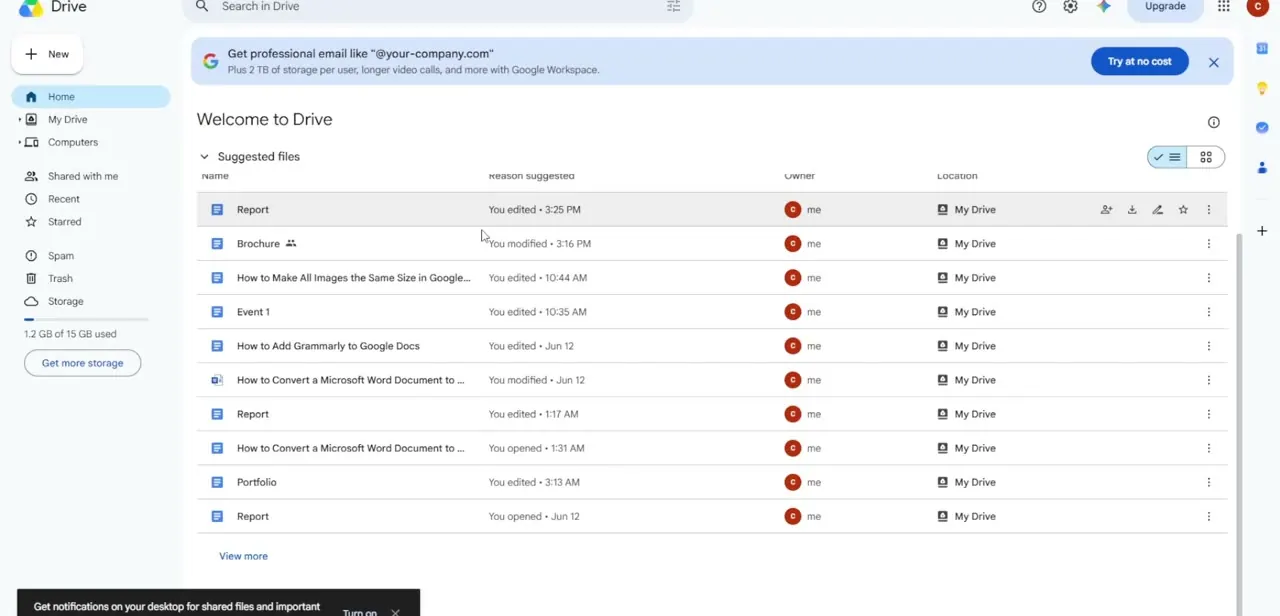Open Google Keep side panel icon
This screenshot has width=1280, height=616.
coord(1262,89)
